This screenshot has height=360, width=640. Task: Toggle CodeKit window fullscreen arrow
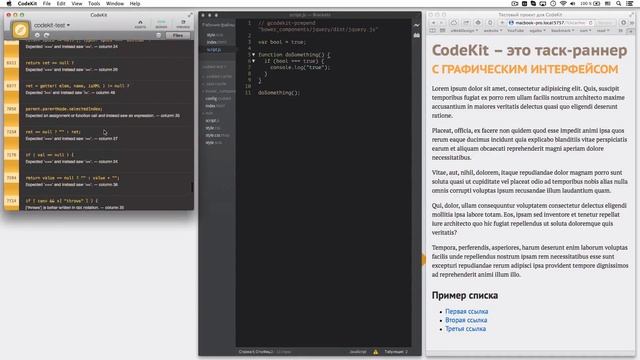point(190,15)
